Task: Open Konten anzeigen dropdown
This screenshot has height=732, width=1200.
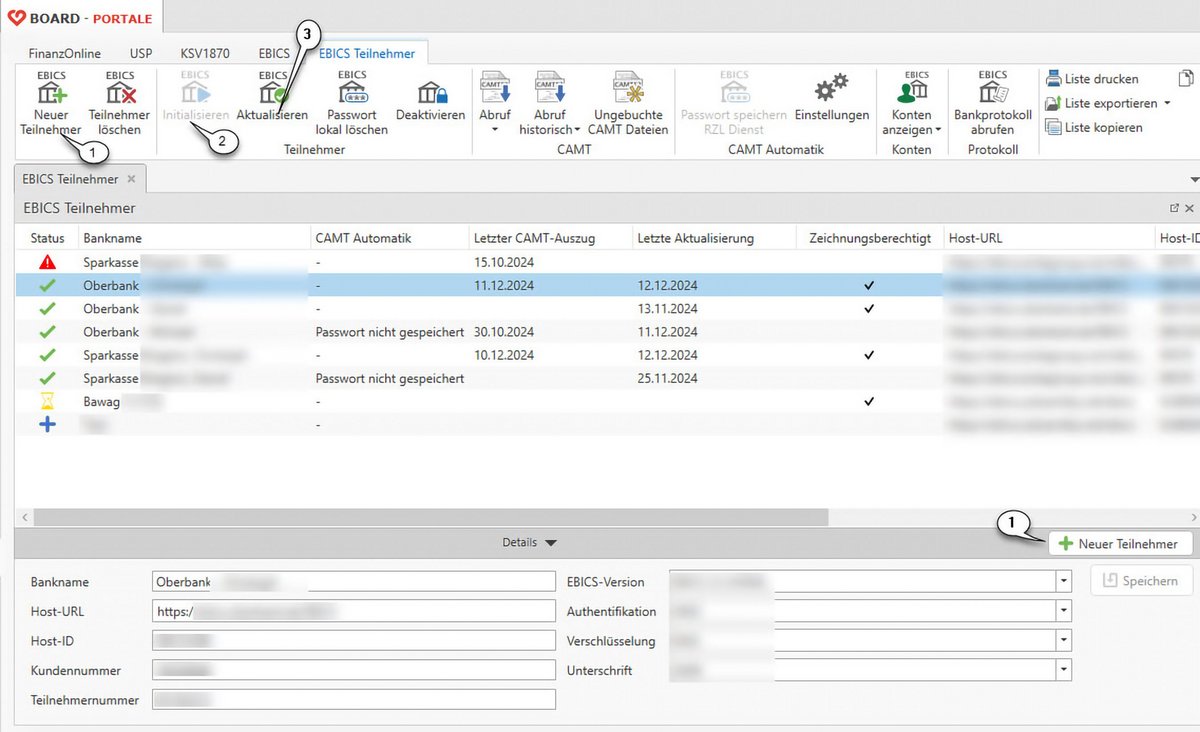Action: point(937,130)
